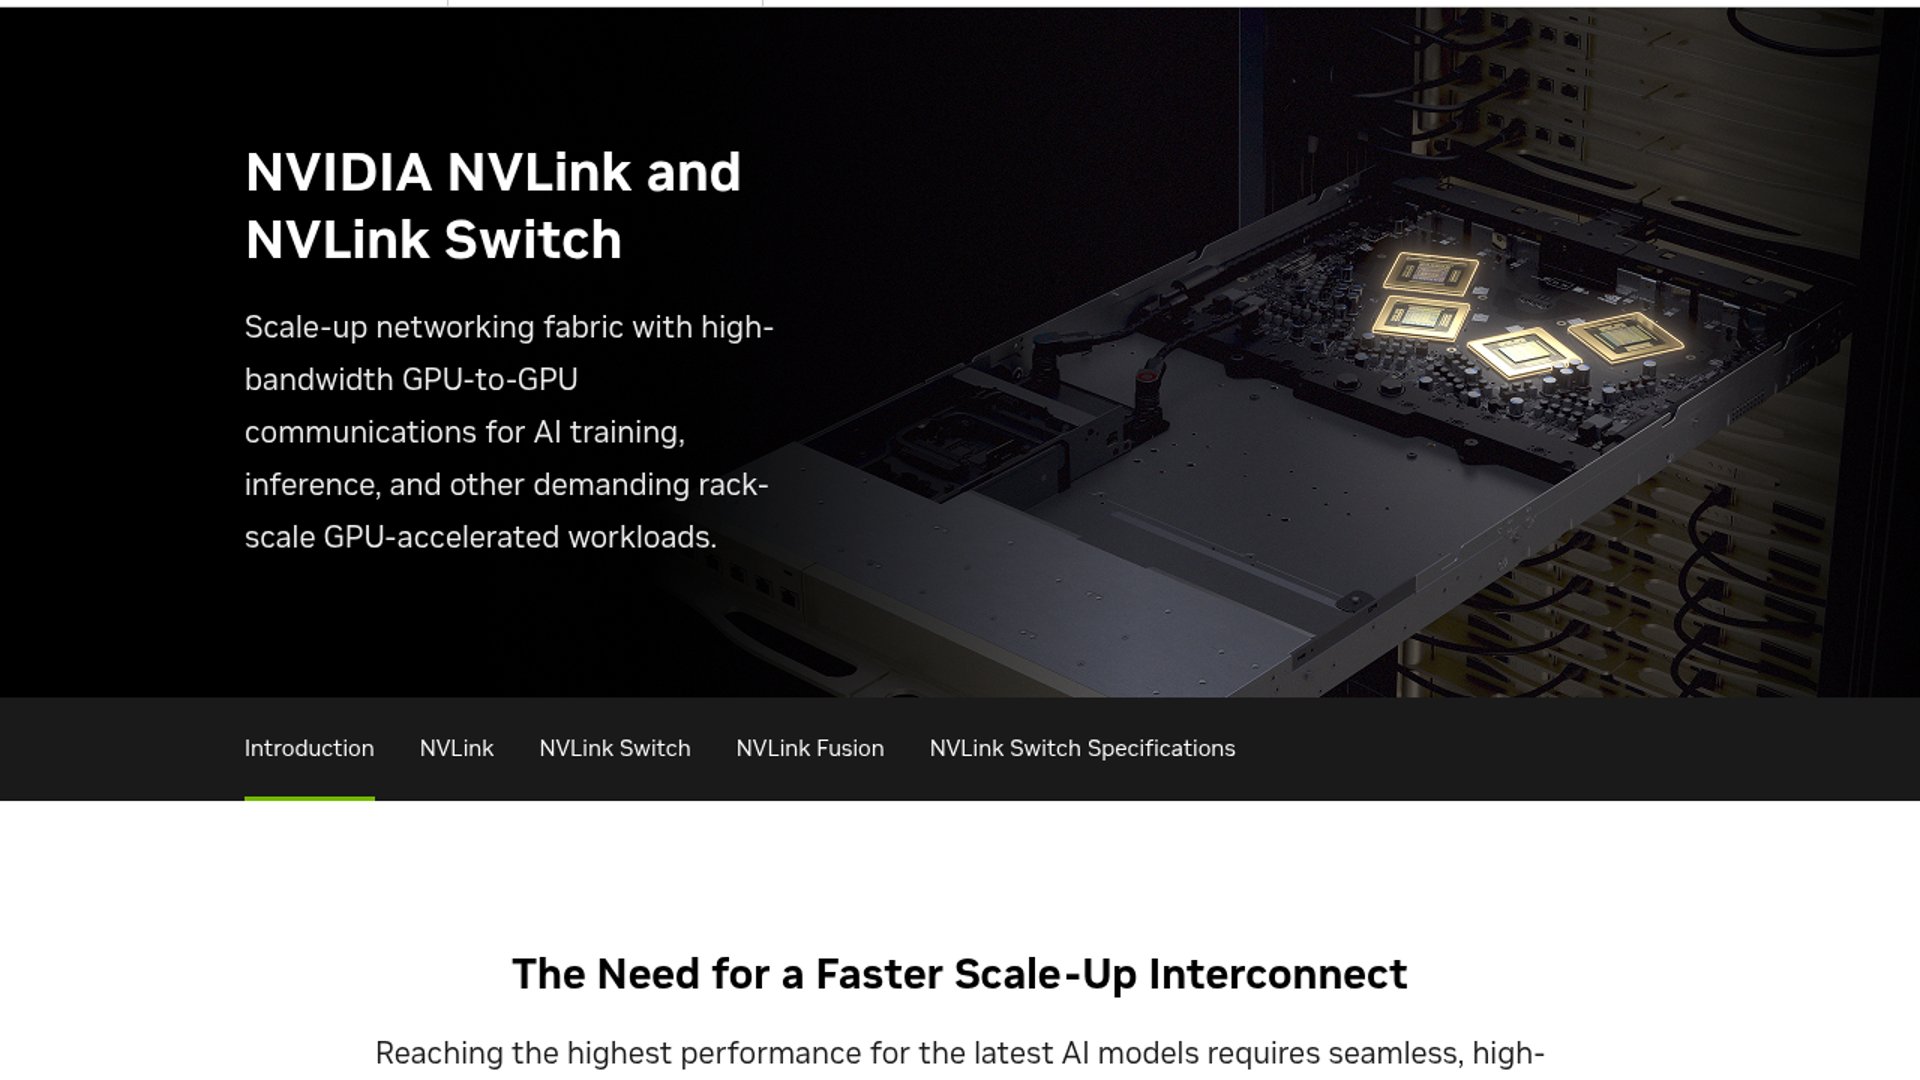The image size is (1920, 1080).
Task: Click the Scale-up networking fabric description text
Action: [x=509, y=432]
